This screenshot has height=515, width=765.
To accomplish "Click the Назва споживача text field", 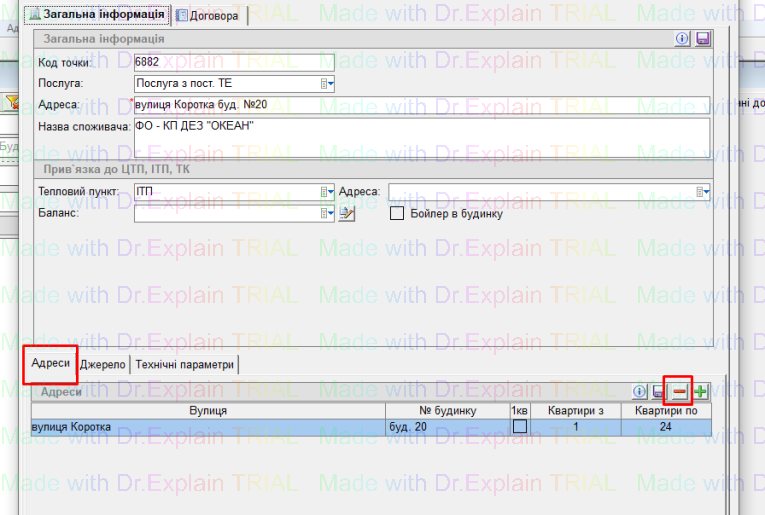I will (x=420, y=136).
